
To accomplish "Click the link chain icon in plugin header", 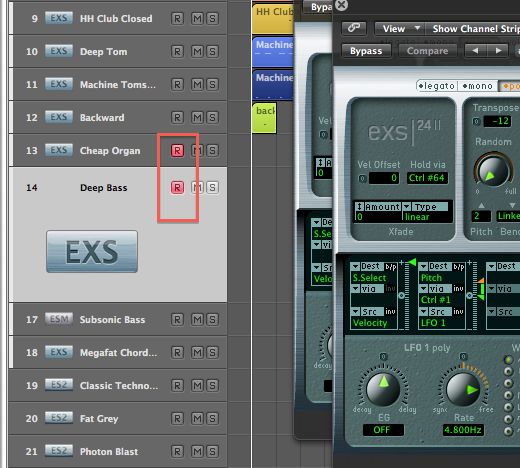I will (x=354, y=28).
